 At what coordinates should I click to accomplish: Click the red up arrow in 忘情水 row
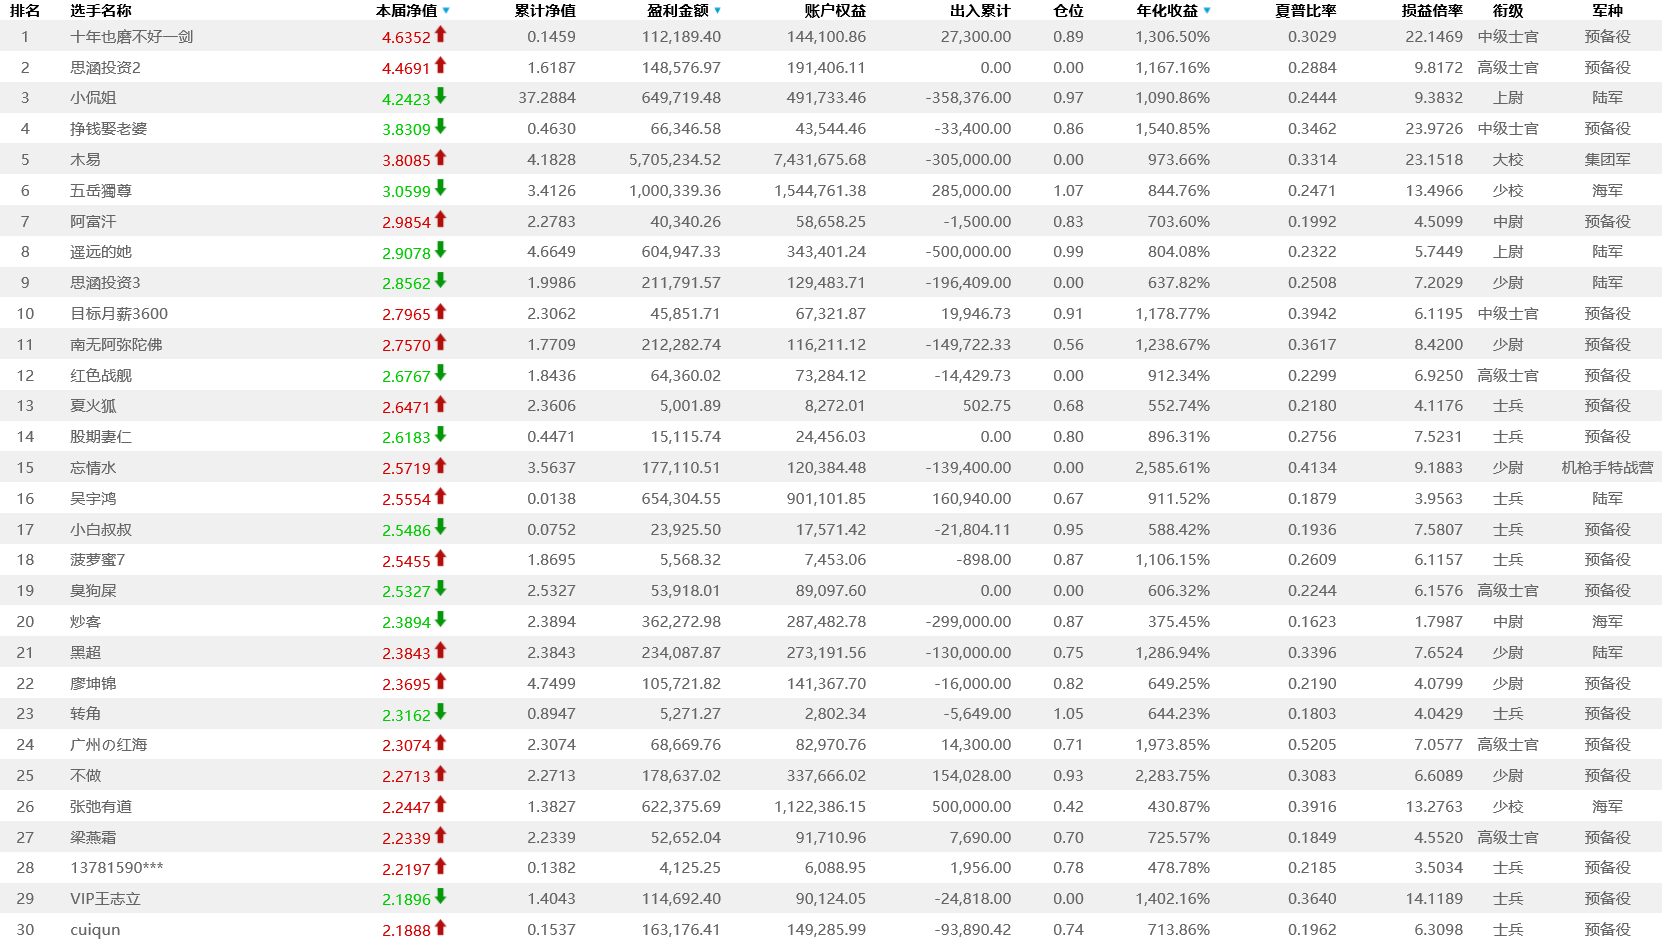pos(440,466)
